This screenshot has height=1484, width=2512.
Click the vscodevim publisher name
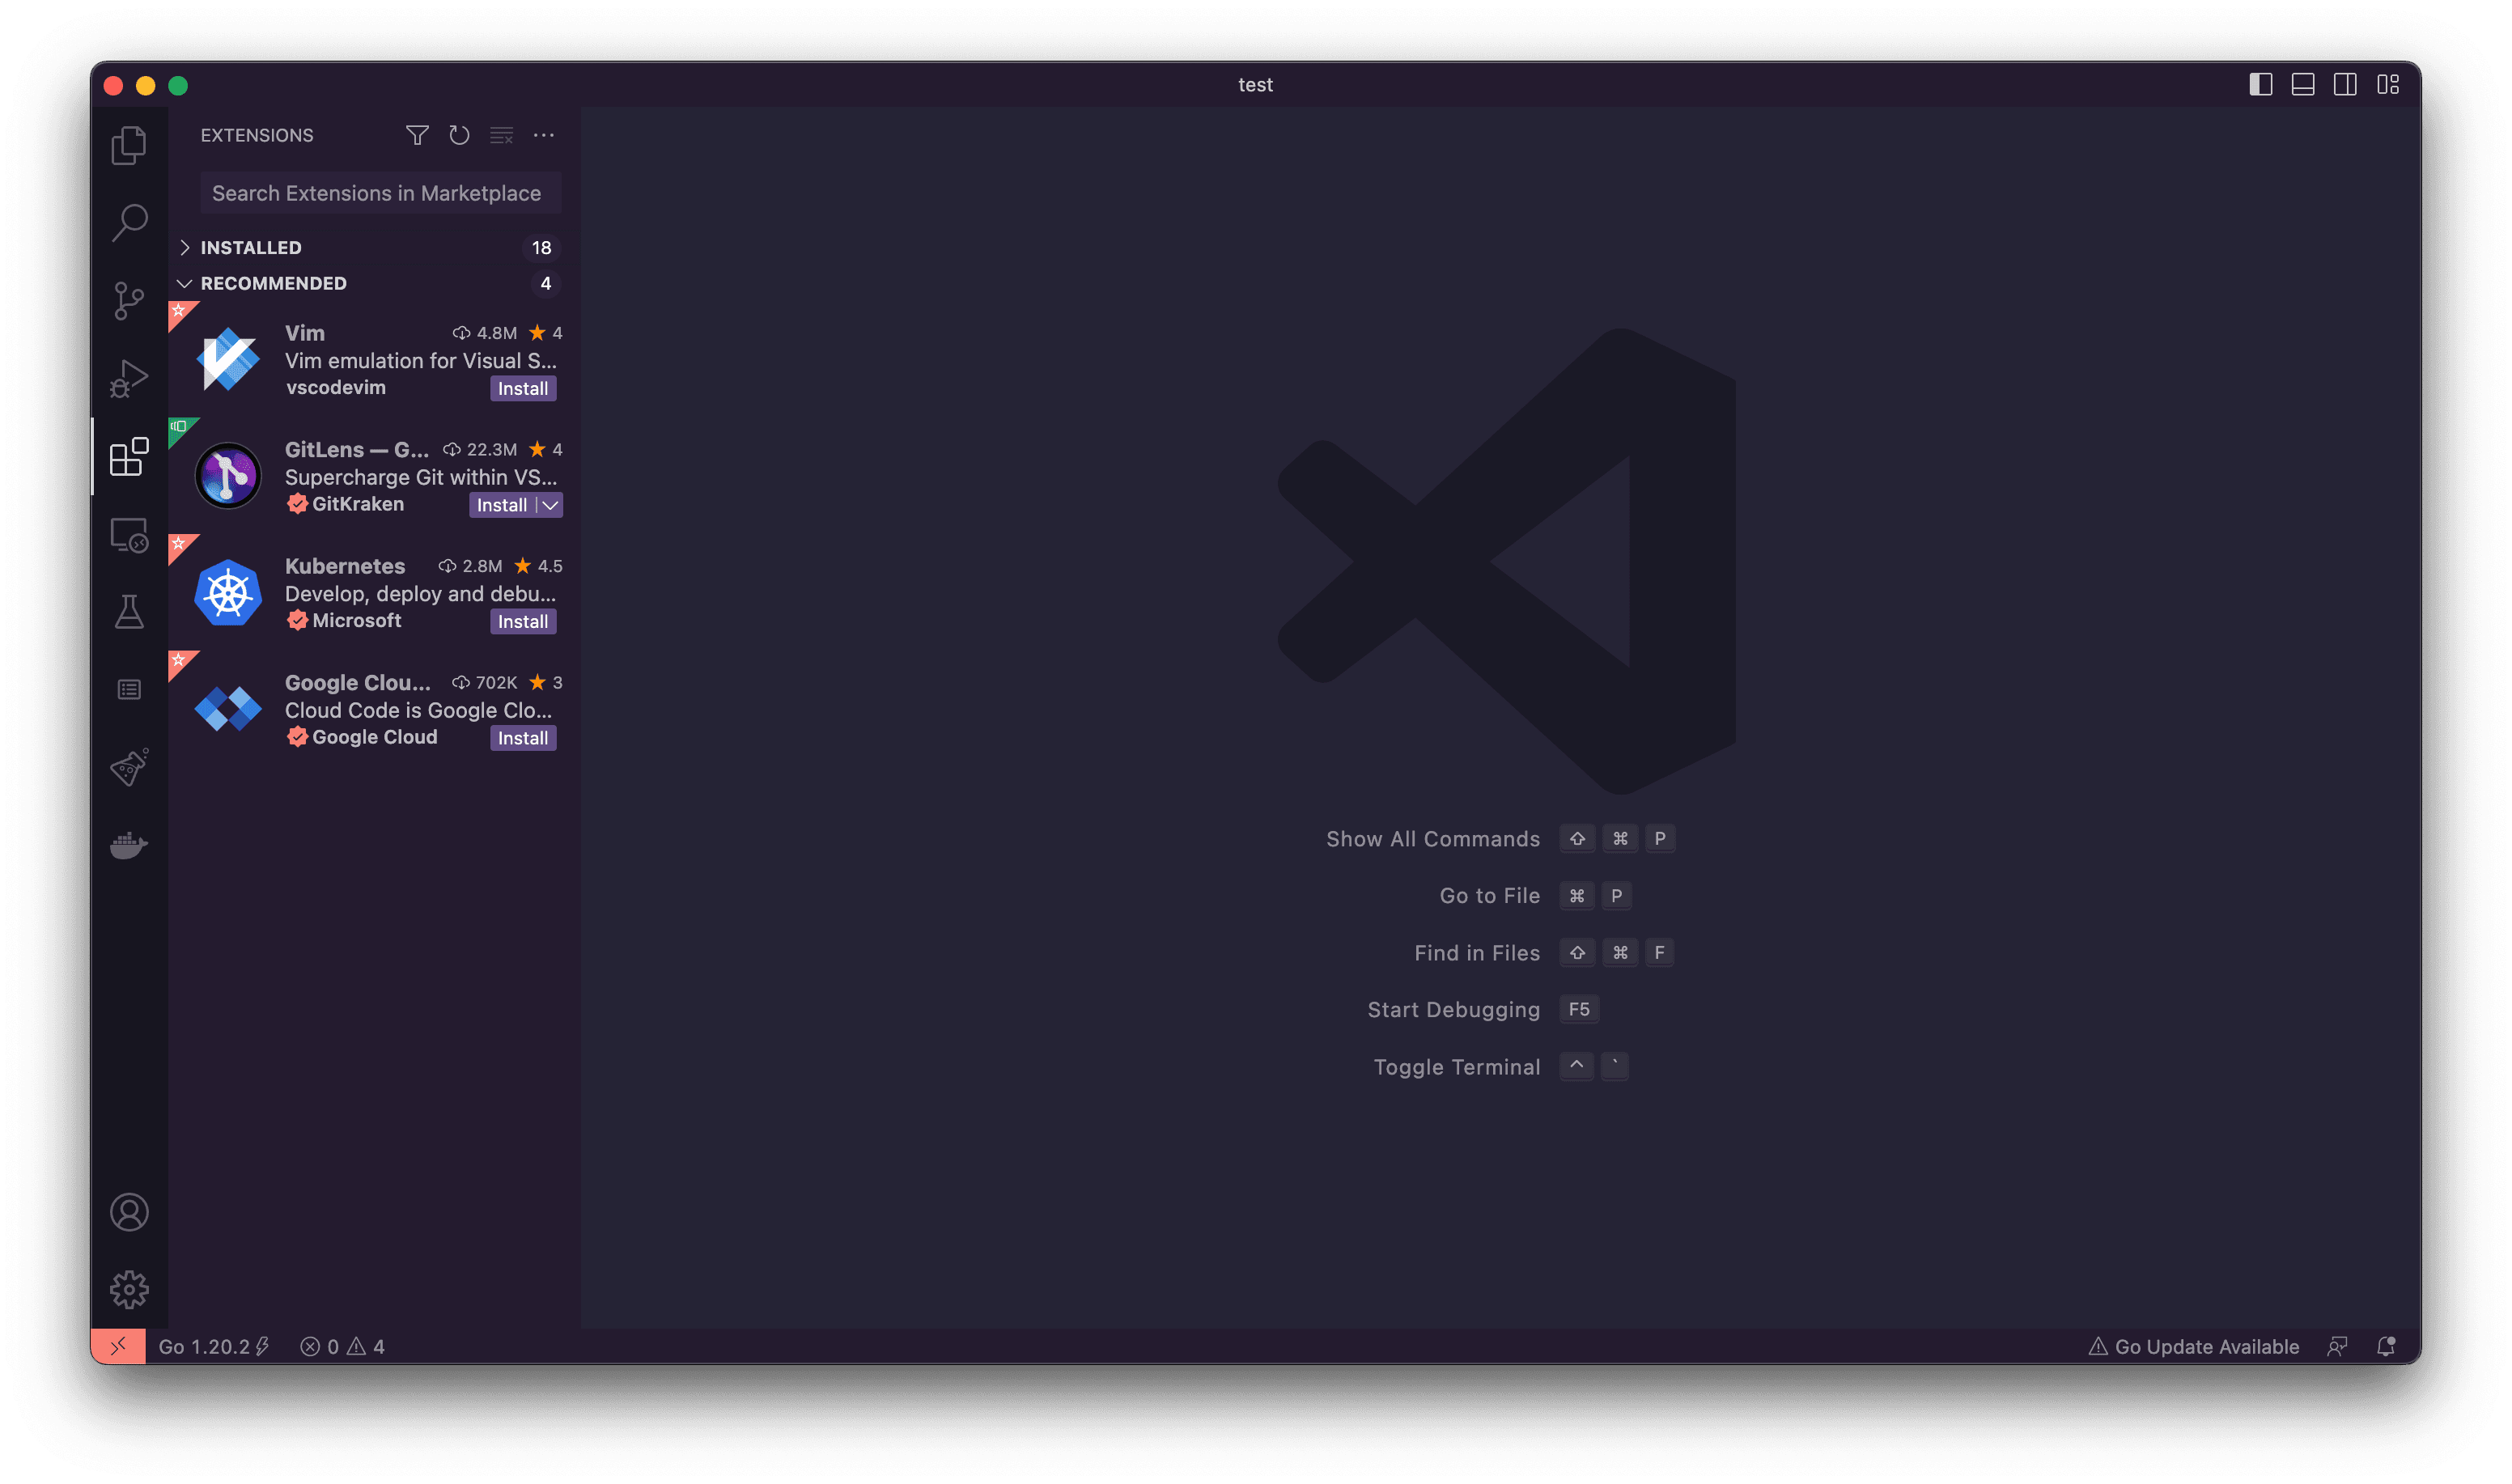pyautogui.click(x=335, y=387)
